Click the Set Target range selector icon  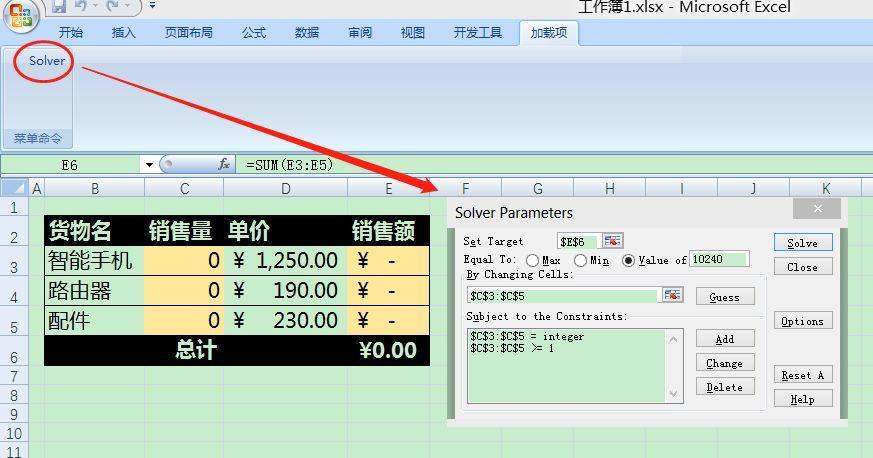(612, 241)
